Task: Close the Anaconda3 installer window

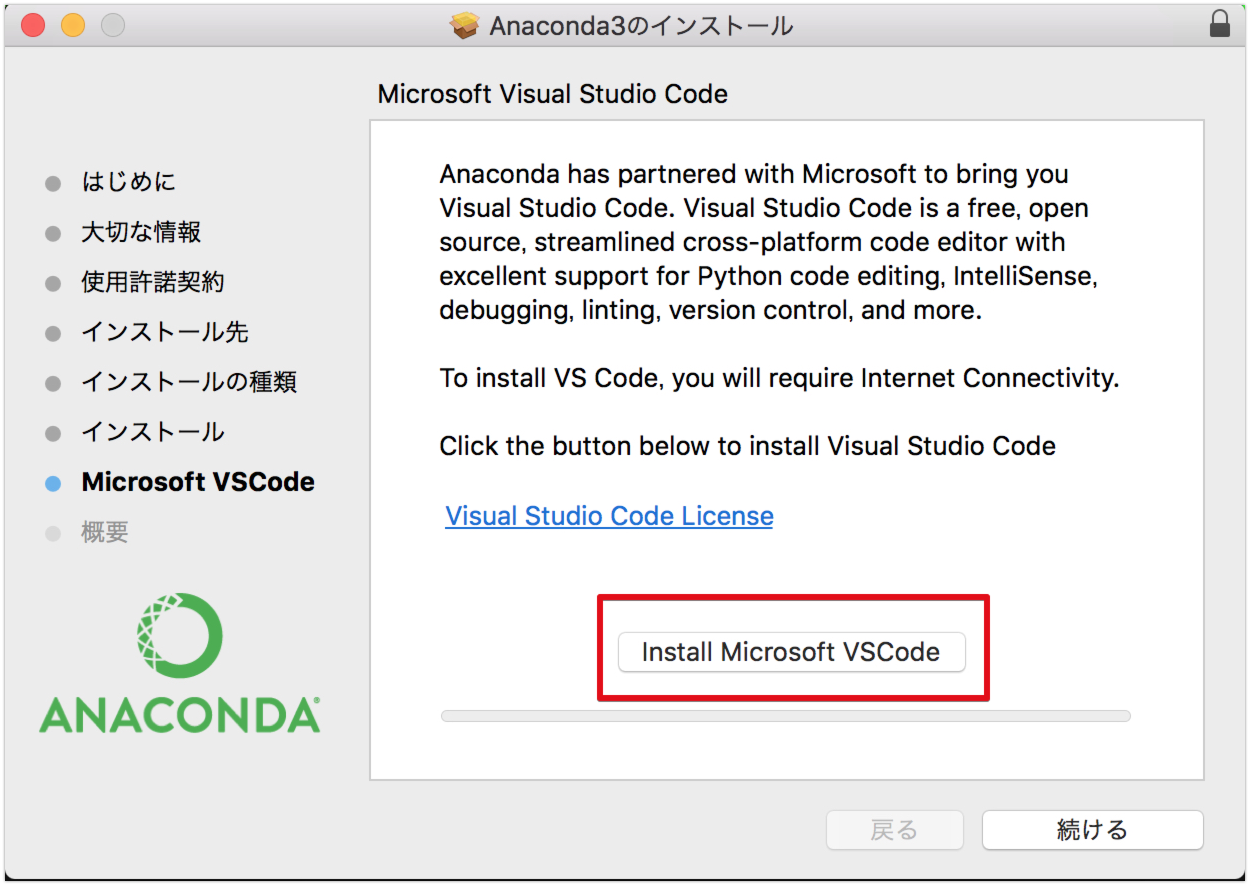Action: (33, 26)
